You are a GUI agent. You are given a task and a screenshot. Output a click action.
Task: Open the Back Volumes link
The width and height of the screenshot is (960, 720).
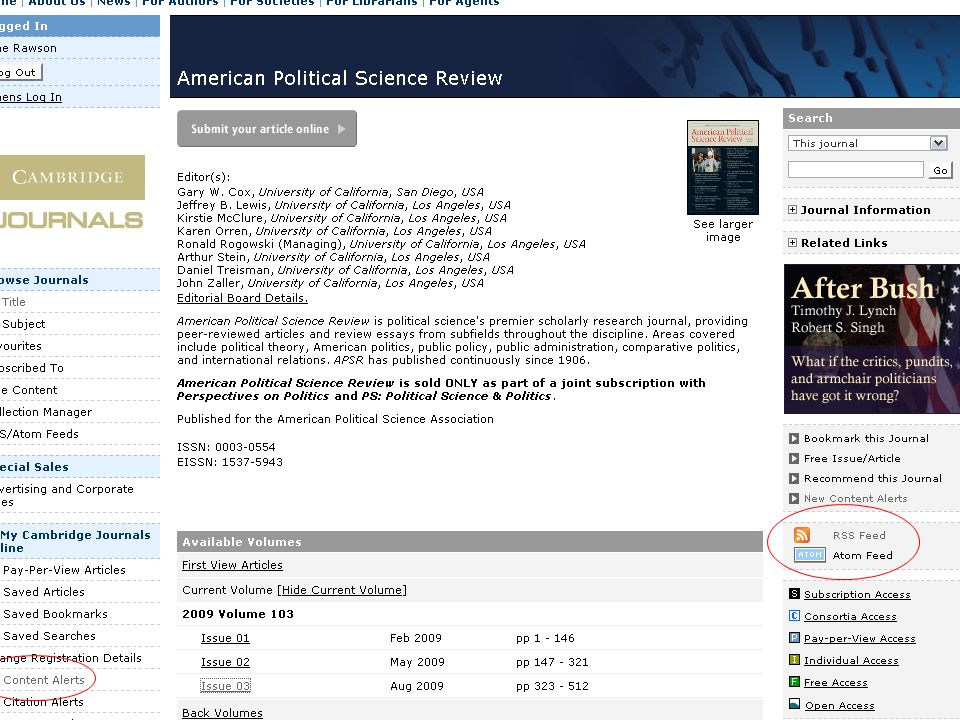222,713
